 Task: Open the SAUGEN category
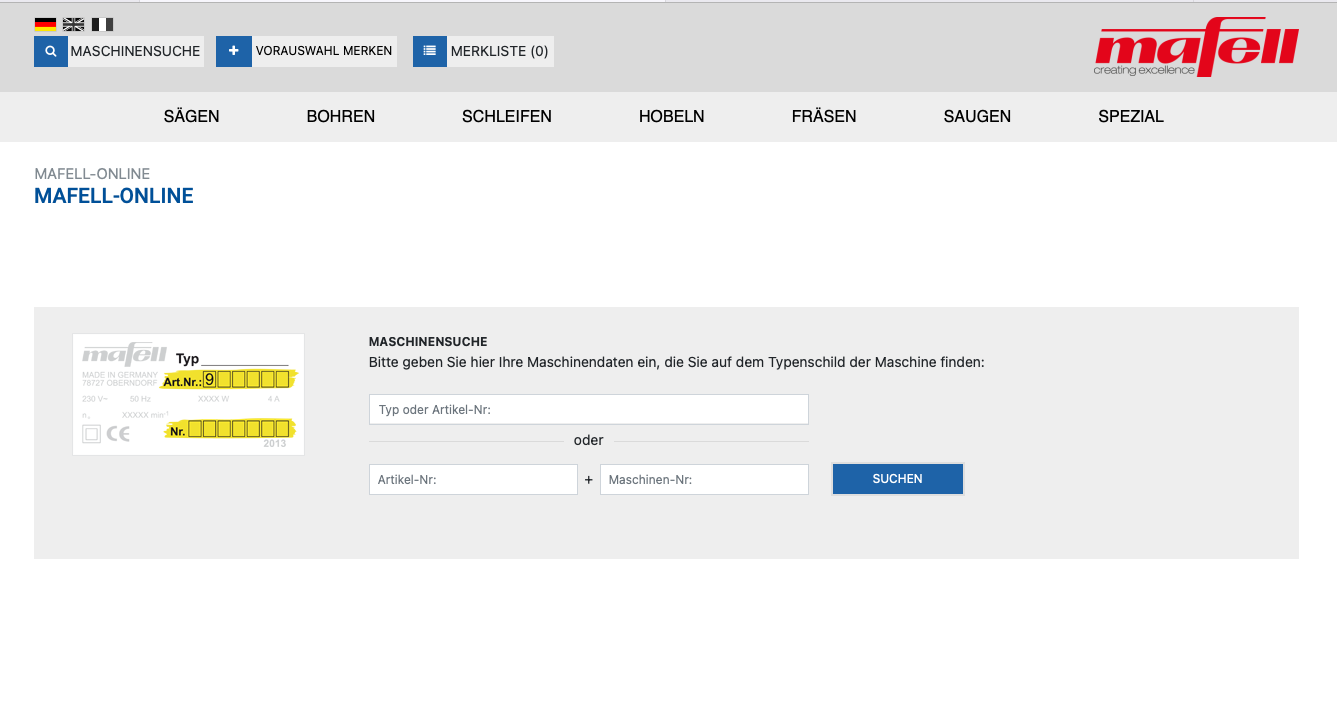click(x=976, y=117)
